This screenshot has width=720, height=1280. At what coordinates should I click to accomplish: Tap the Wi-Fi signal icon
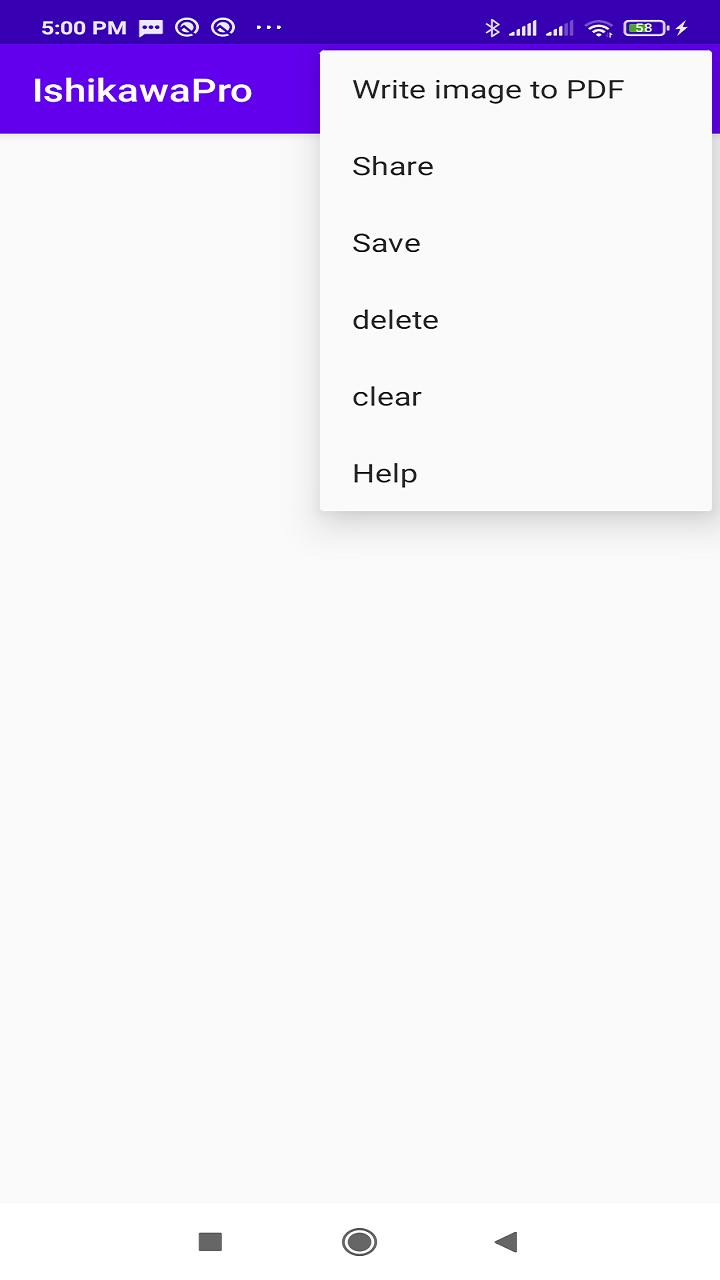(x=599, y=28)
